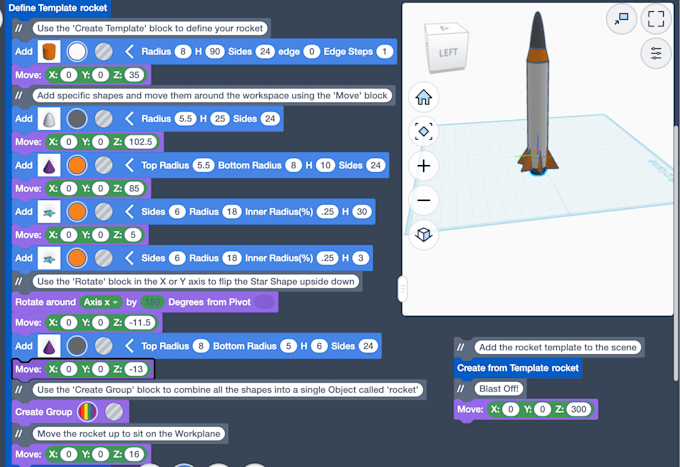Image resolution: width=680 pixels, height=467 pixels.
Task: Open the viewer settings sliders icon
Action: (656, 53)
